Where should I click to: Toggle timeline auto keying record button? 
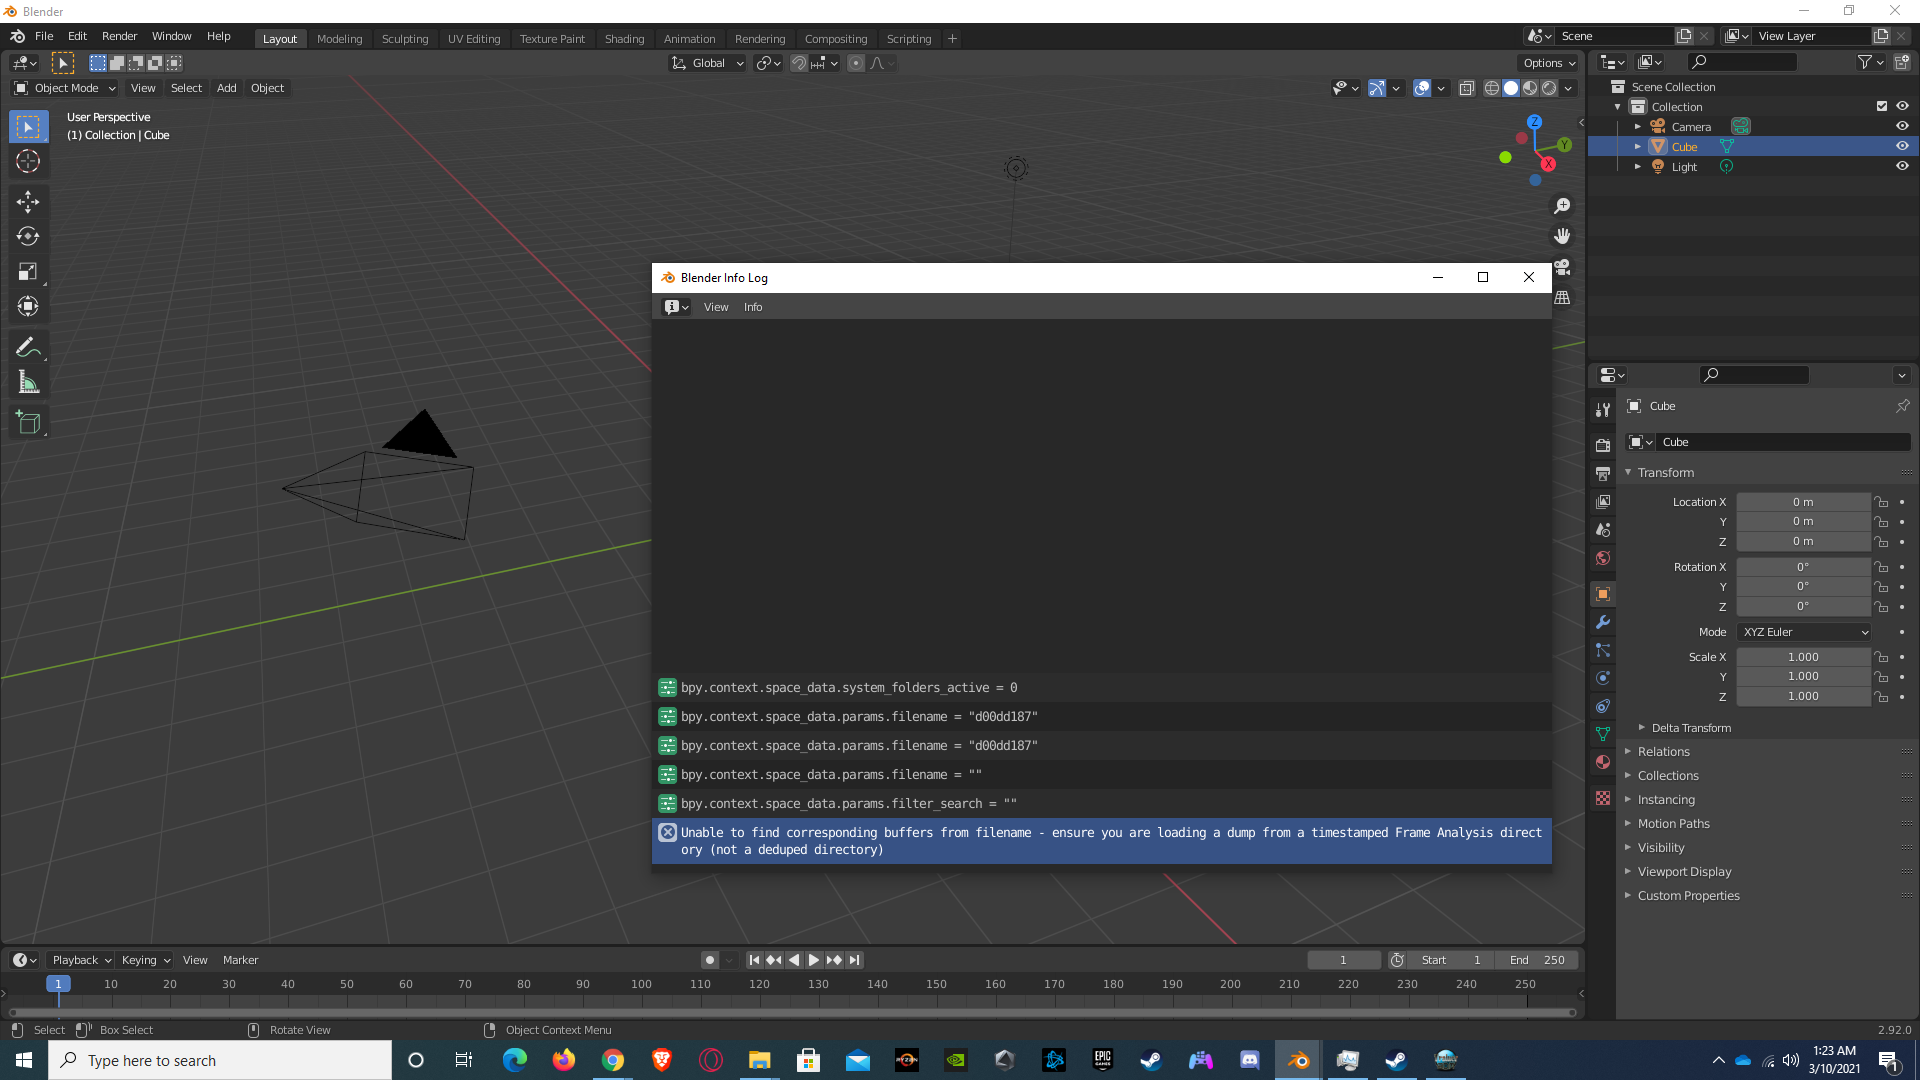click(710, 960)
